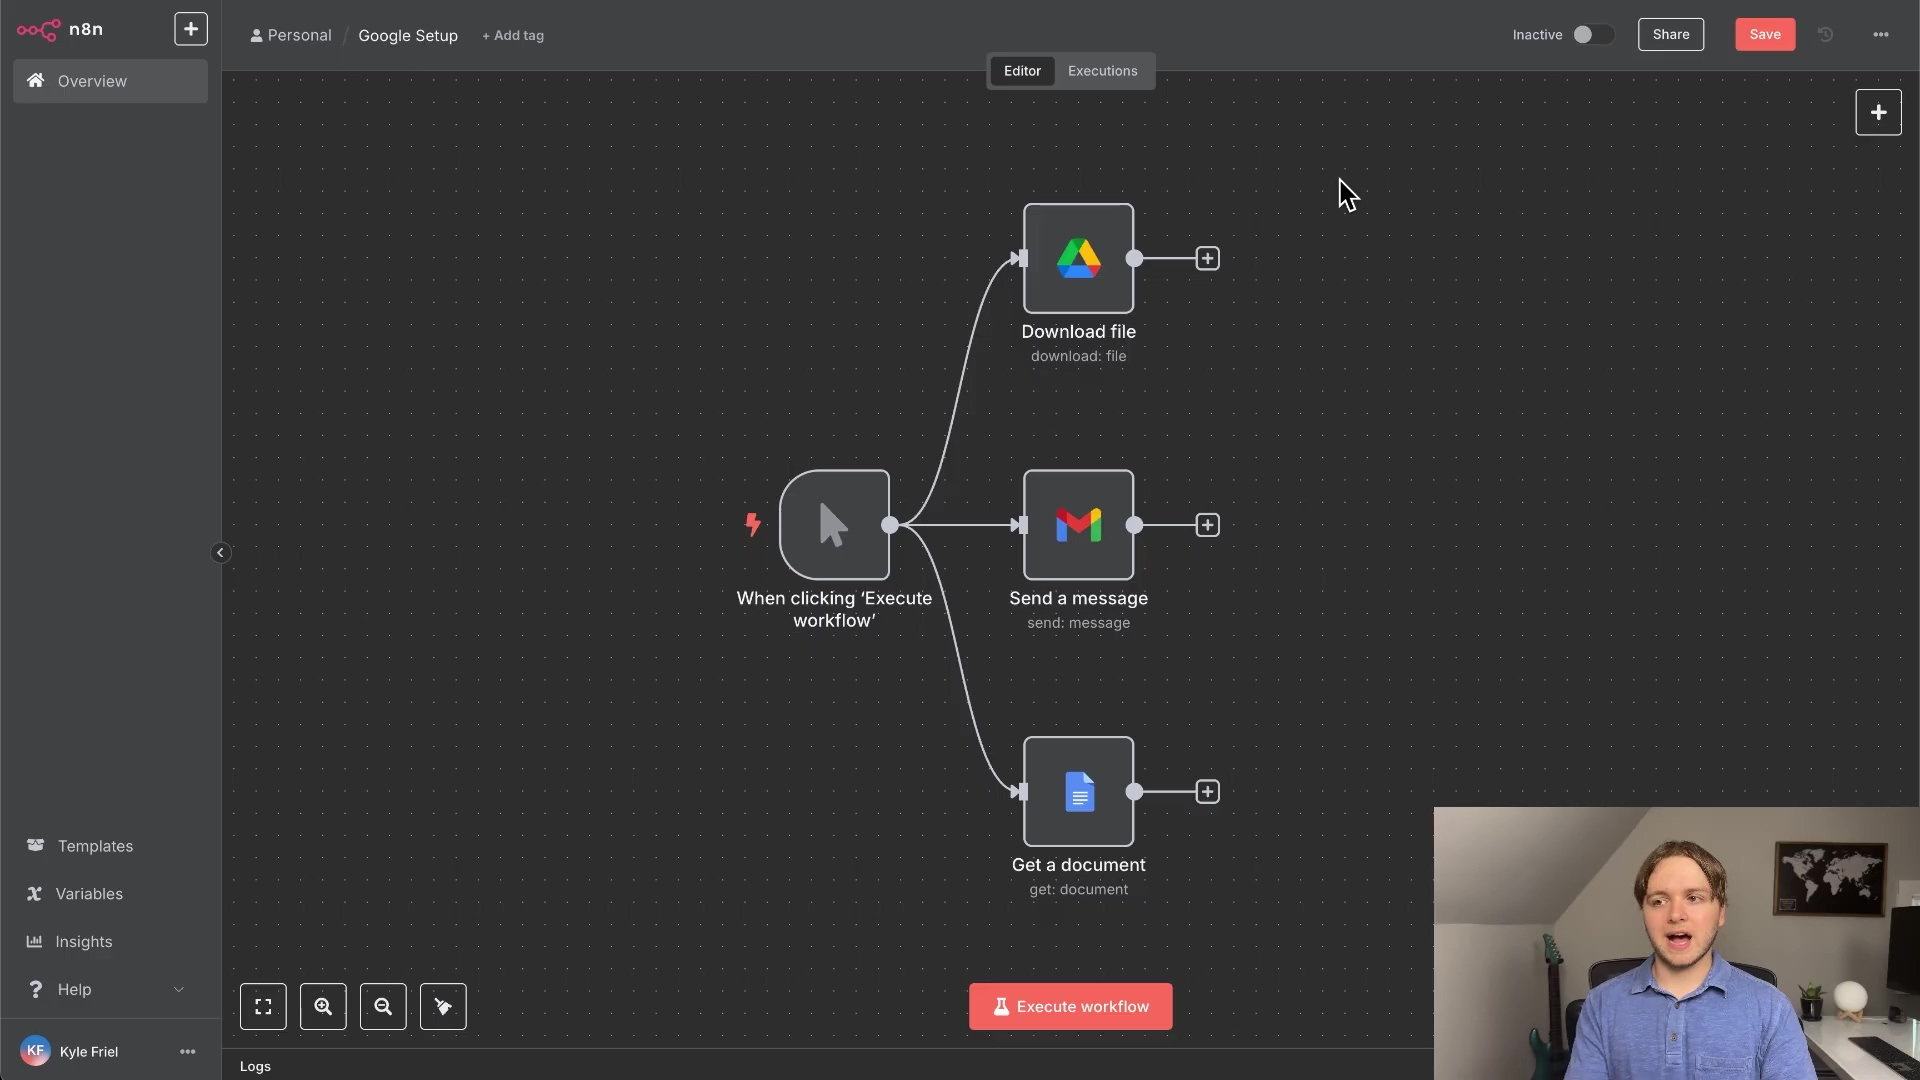
Task: Click Add tag
Action: coord(513,35)
